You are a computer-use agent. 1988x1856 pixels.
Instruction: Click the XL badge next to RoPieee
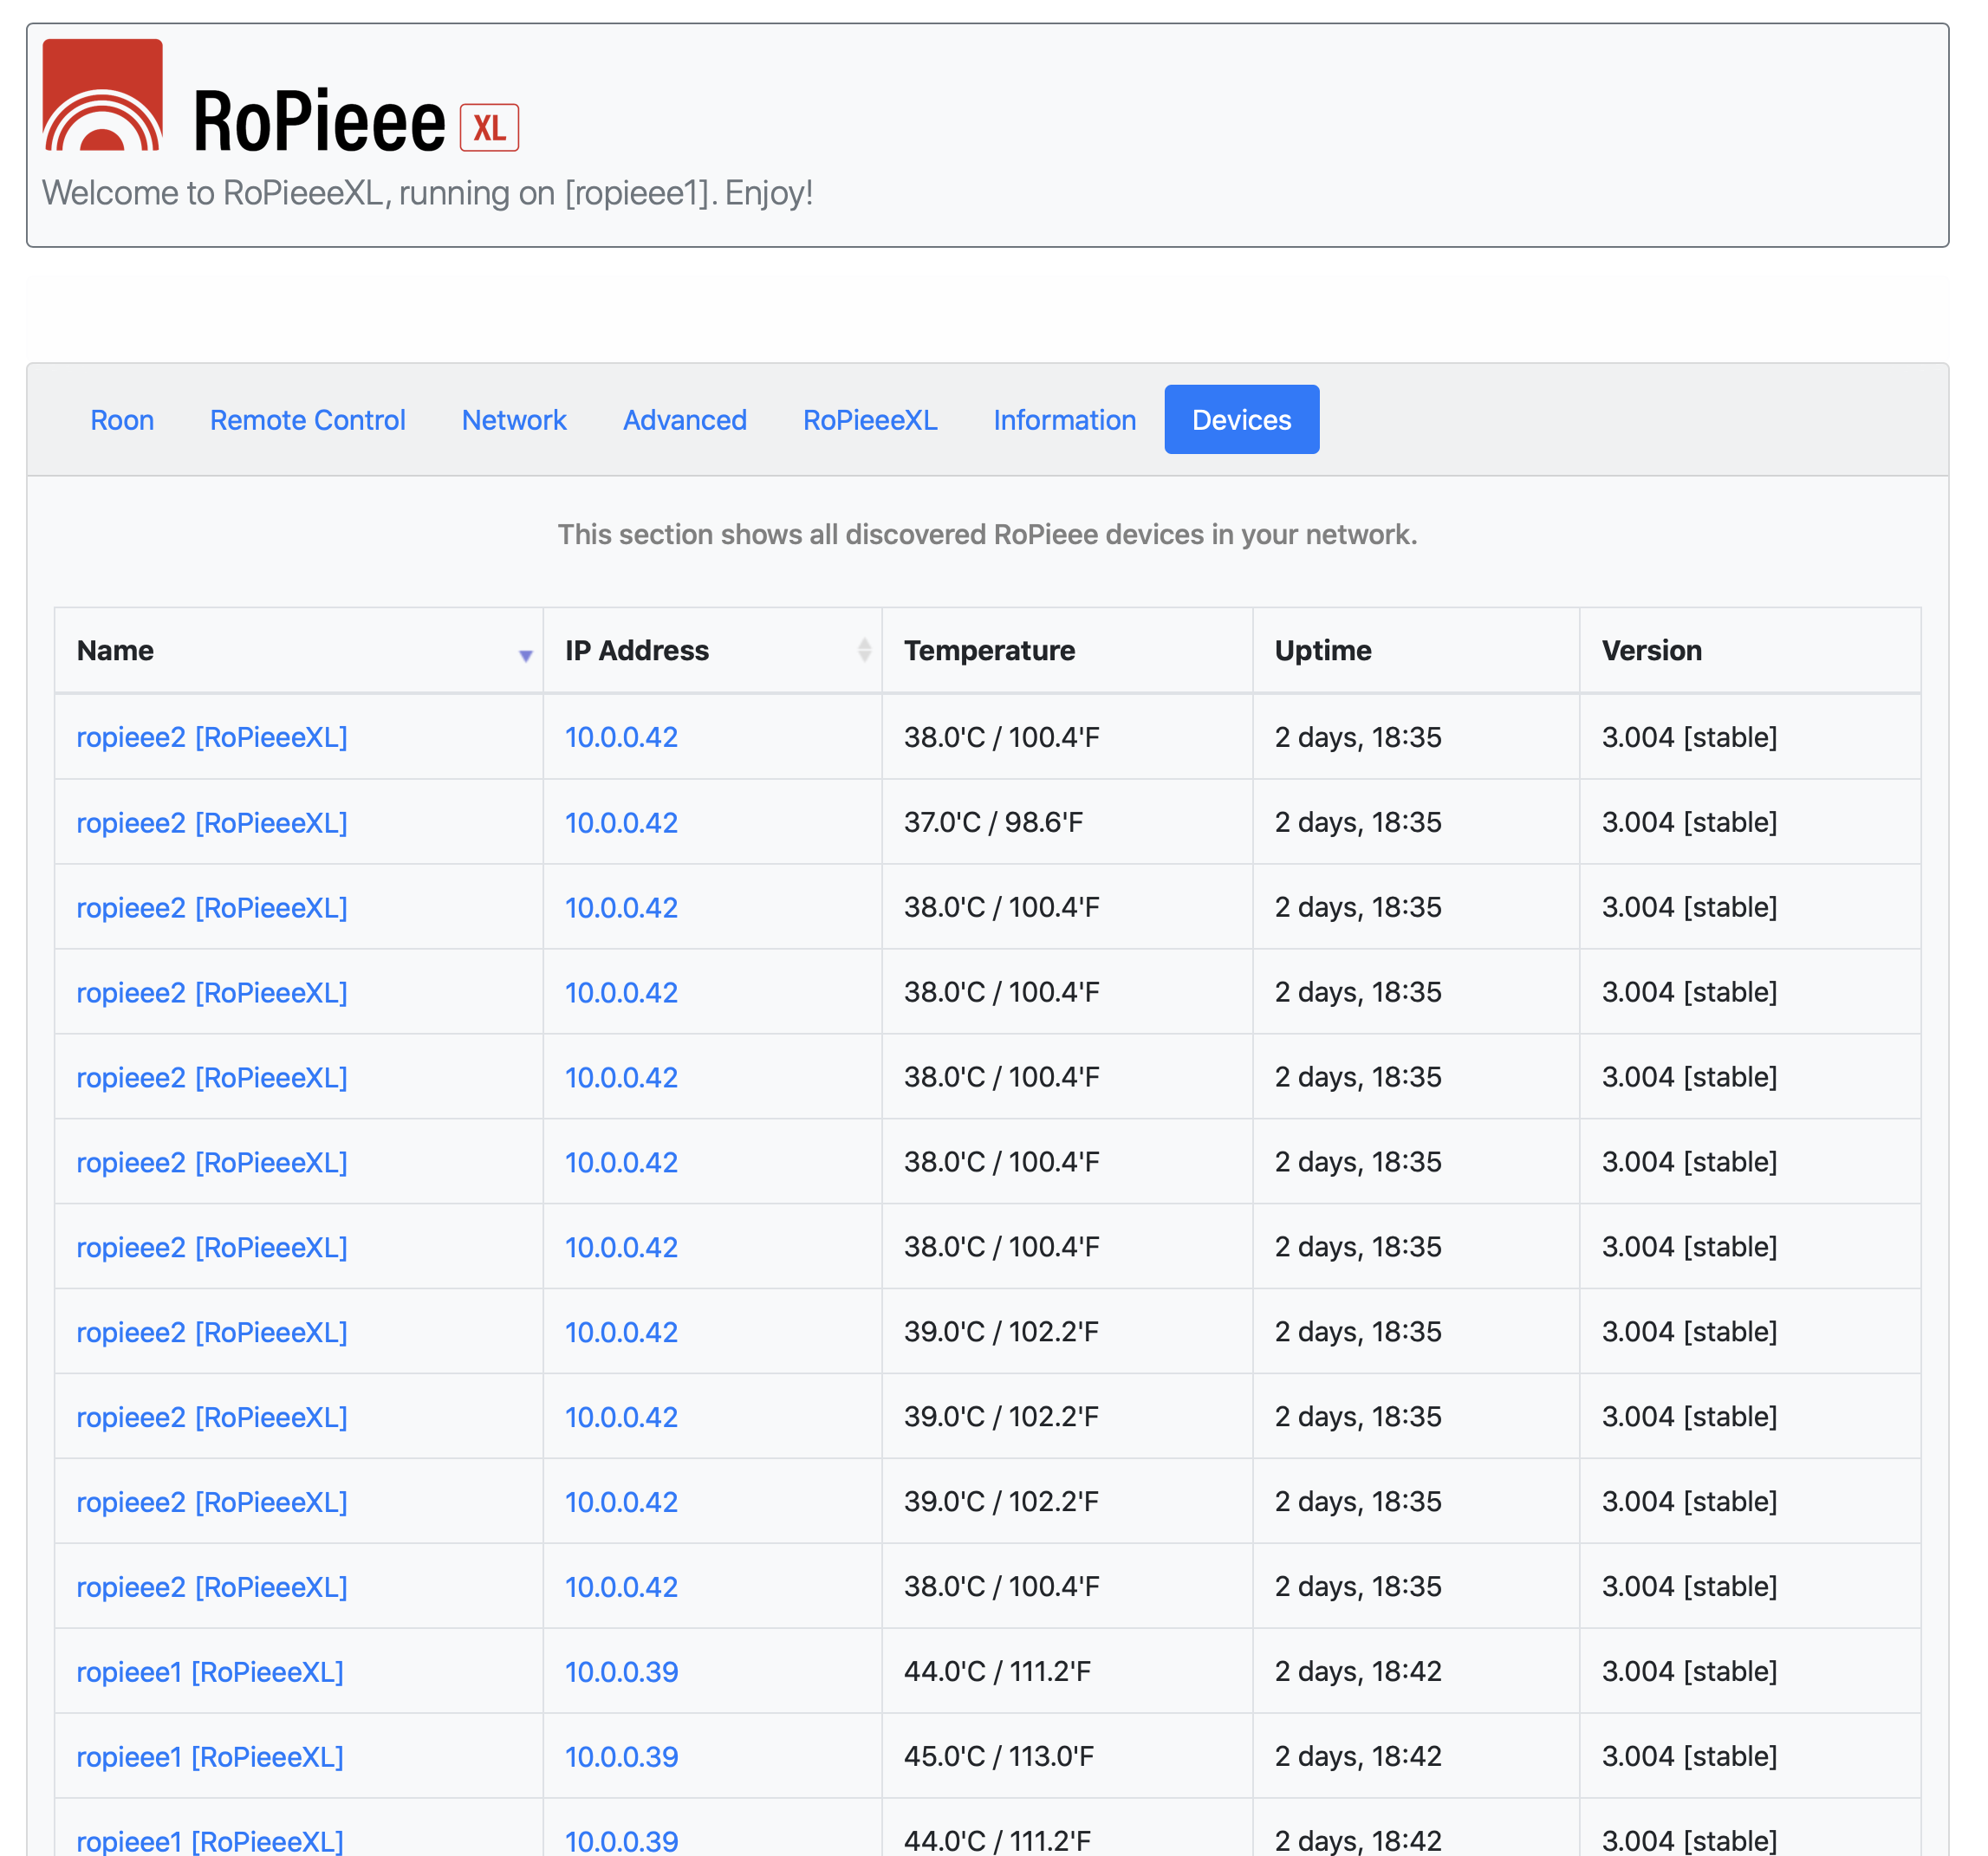click(489, 128)
